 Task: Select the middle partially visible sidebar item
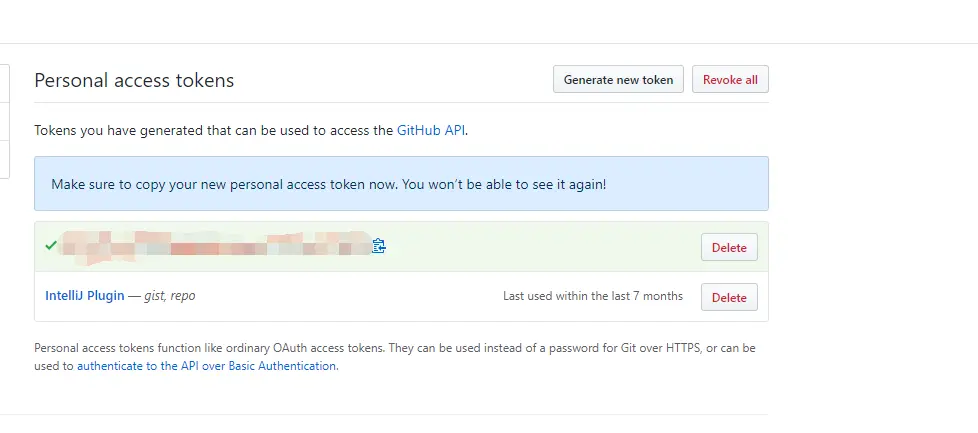click(x=5, y=121)
